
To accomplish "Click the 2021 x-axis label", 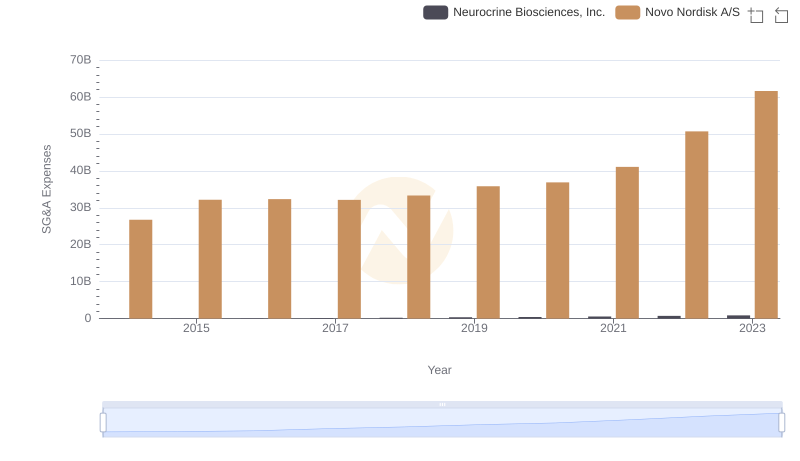I will [613, 328].
